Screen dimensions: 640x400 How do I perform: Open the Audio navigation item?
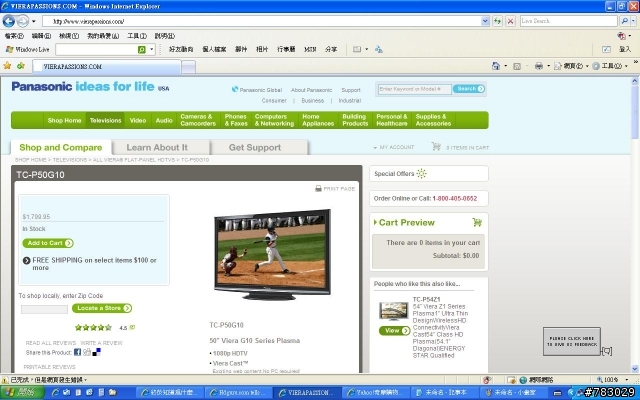(x=164, y=120)
